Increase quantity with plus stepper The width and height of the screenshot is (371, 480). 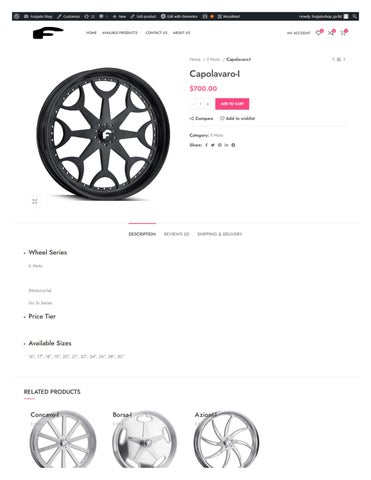click(208, 104)
